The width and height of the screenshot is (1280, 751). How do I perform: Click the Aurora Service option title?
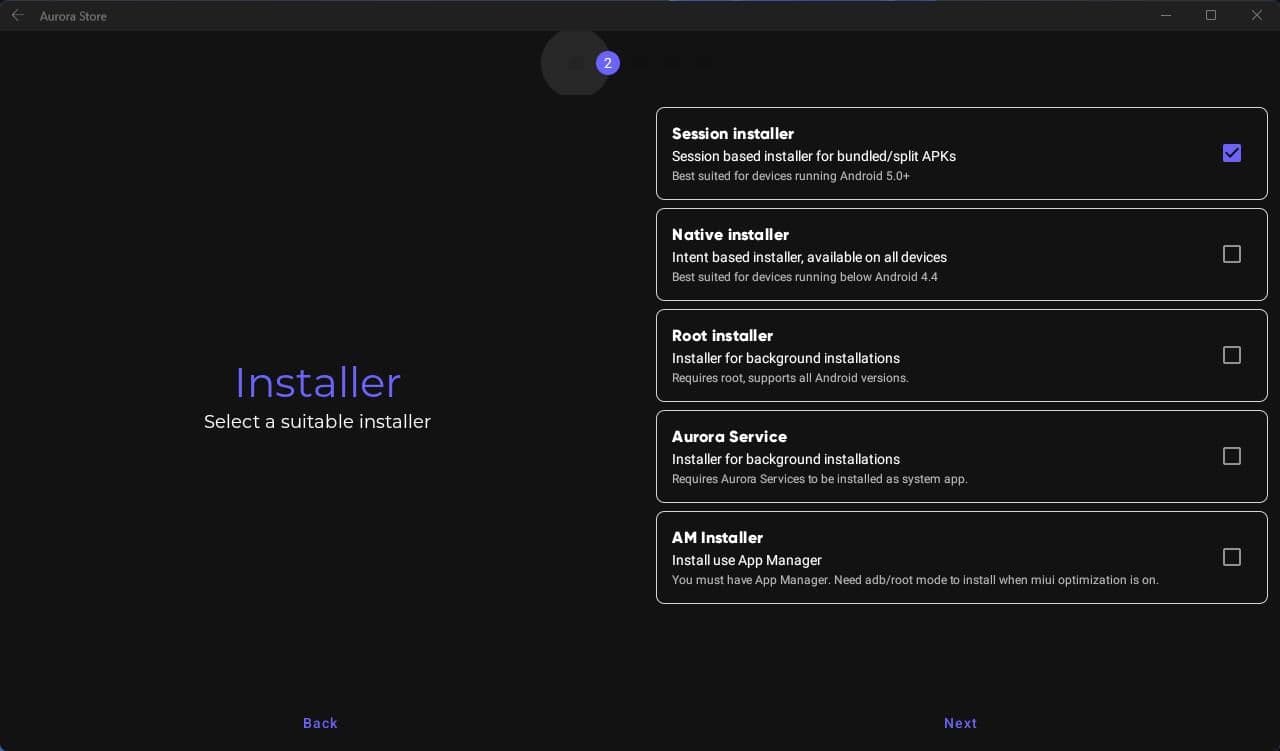point(729,436)
